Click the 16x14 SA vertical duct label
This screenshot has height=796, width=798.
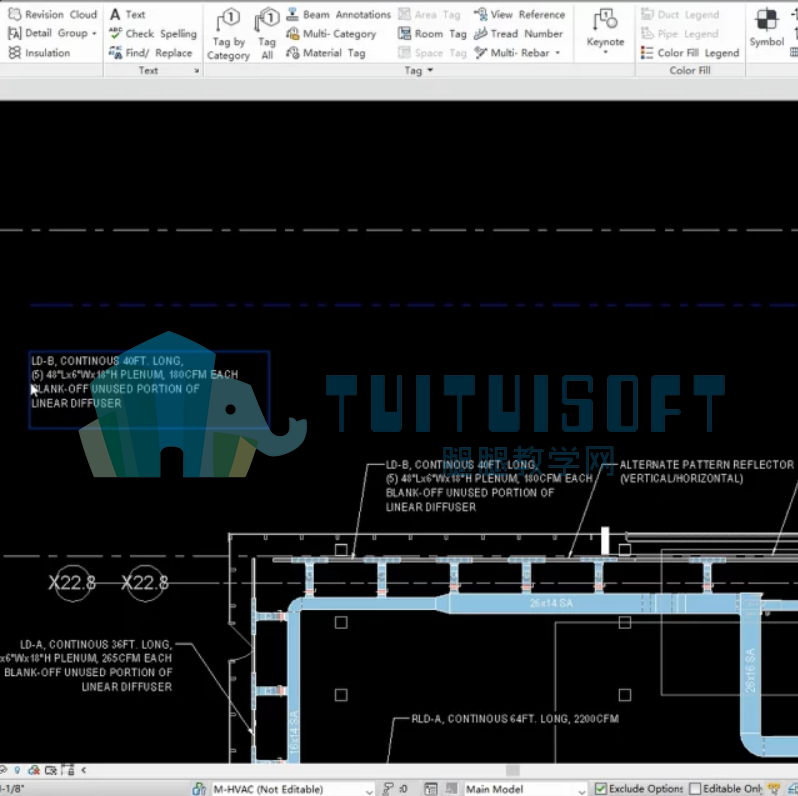(294, 733)
